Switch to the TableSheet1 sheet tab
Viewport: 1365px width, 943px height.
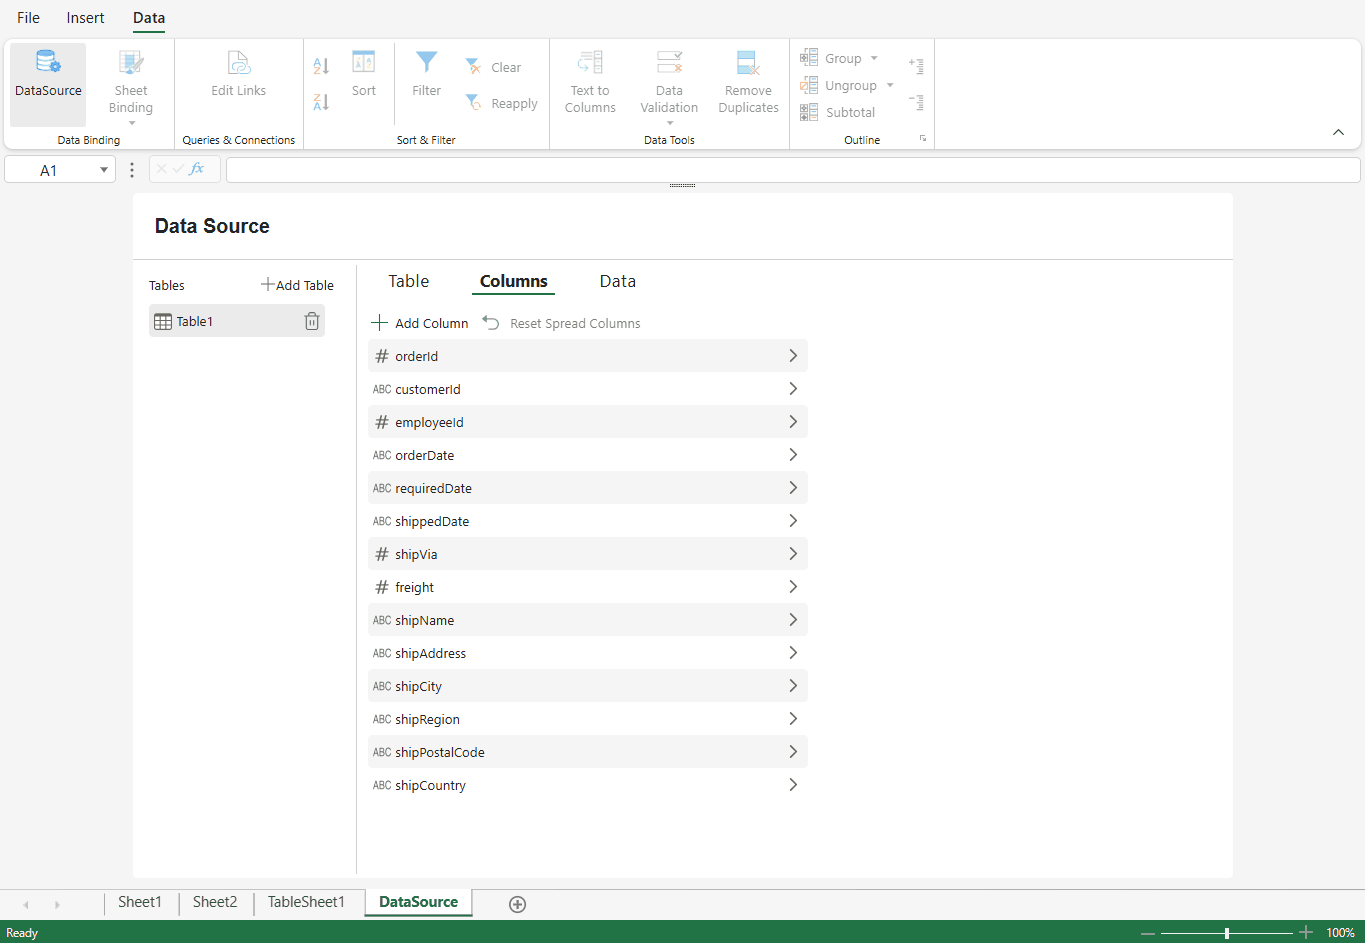306,902
